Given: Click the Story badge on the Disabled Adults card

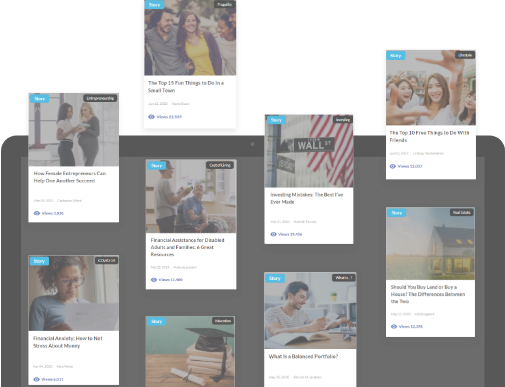Looking at the screenshot, I should [x=156, y=166].
